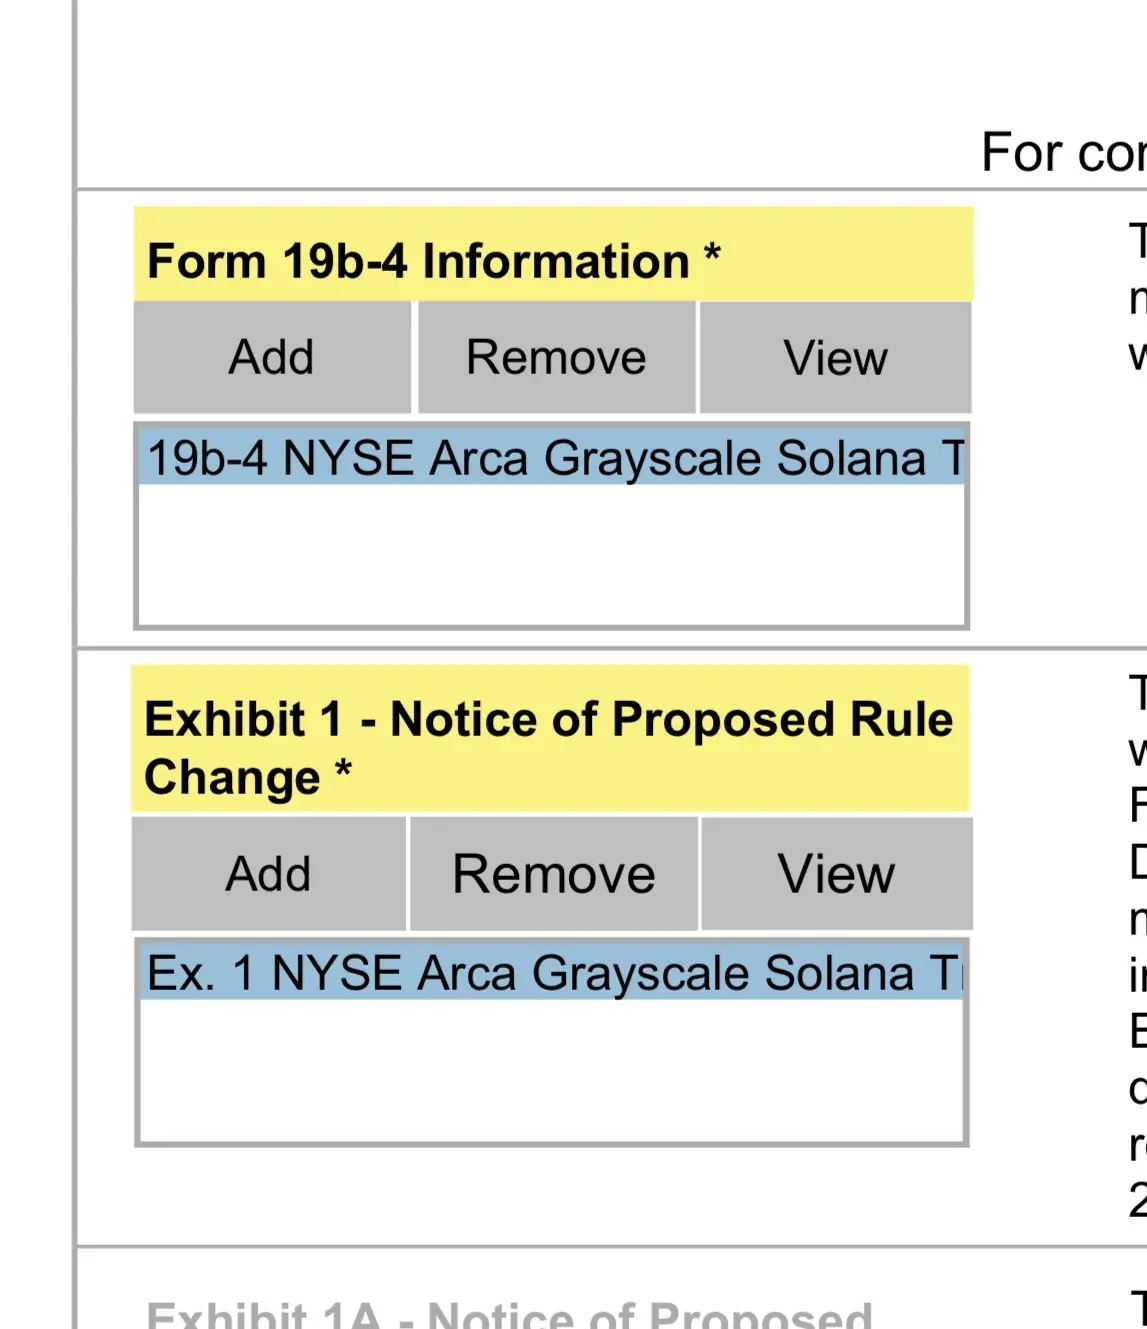The image size is (1147, 1329).
Task: Click the greyed Exhibit 1A heading
Action: click(x=509, y=1314)
